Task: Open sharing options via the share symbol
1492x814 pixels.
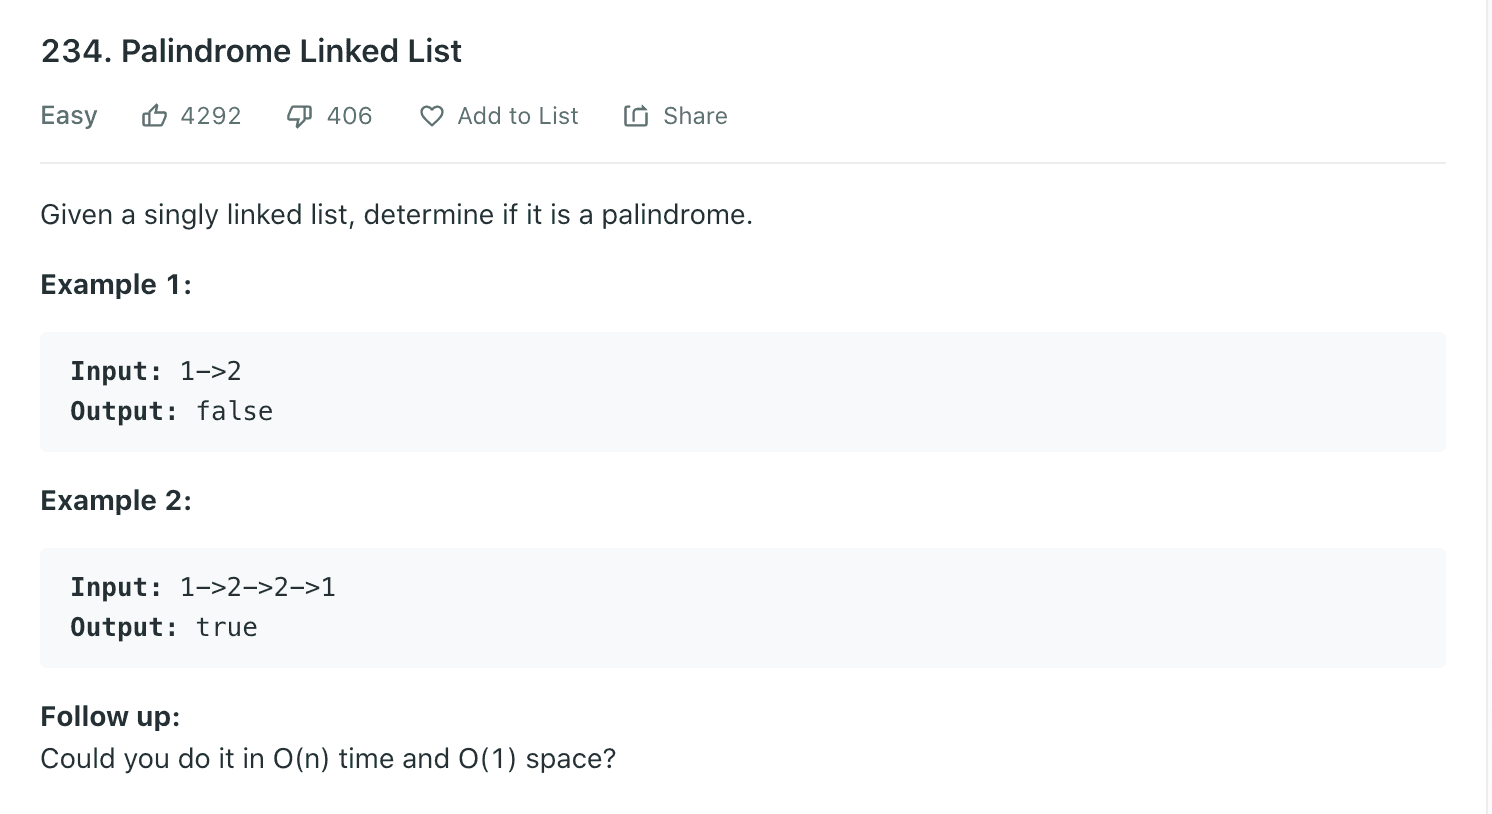Action: [637, 116]
